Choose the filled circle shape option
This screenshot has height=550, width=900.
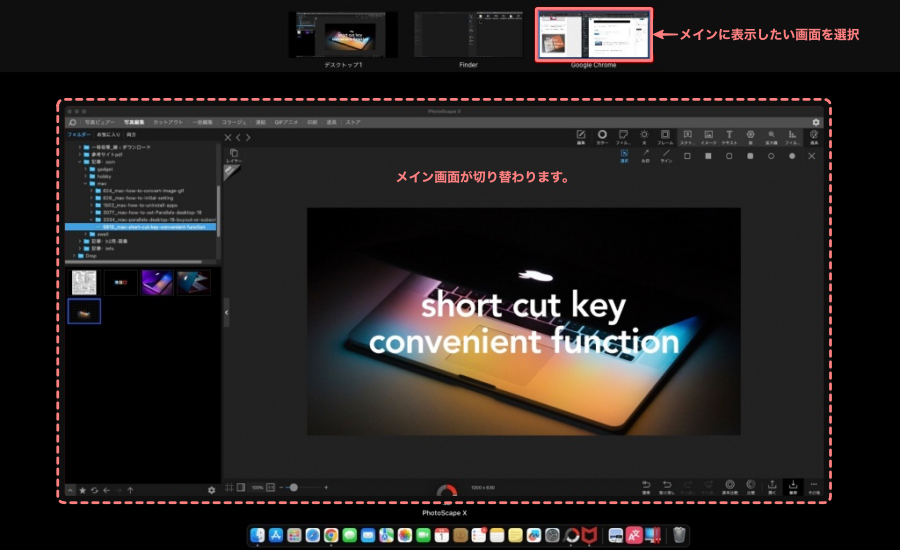(x=792, y=156)
